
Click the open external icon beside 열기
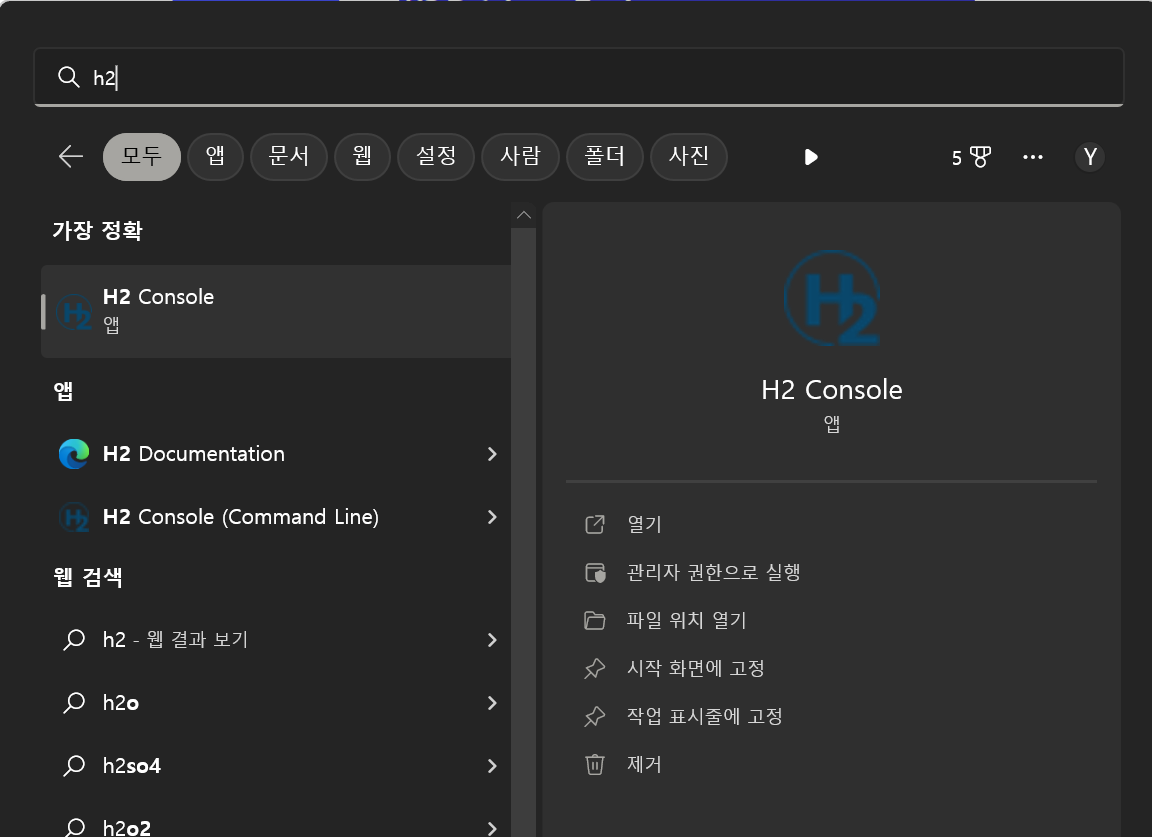594,524
